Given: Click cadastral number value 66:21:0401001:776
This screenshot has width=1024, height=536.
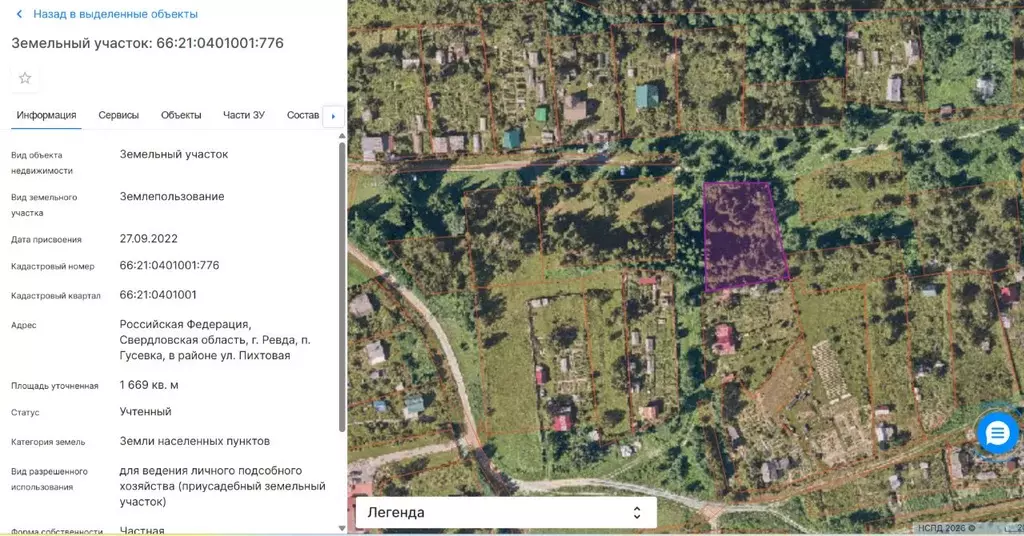Looking at the screenshot, I should point(169,266).
